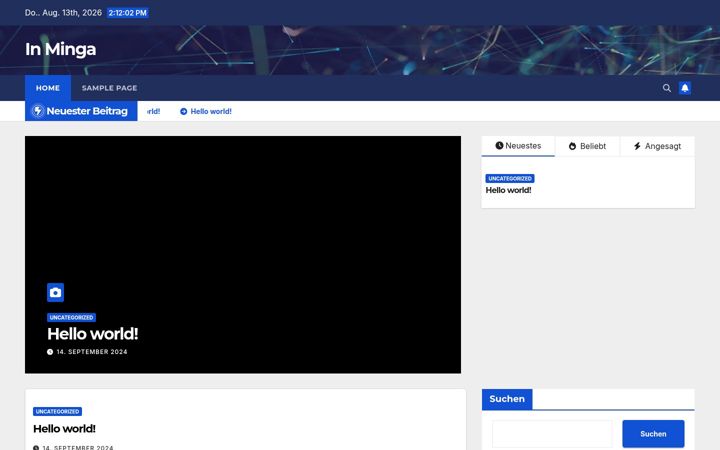
Task: Click the date Do.. Aug. 13th, 2026
Action: point(63,13)
